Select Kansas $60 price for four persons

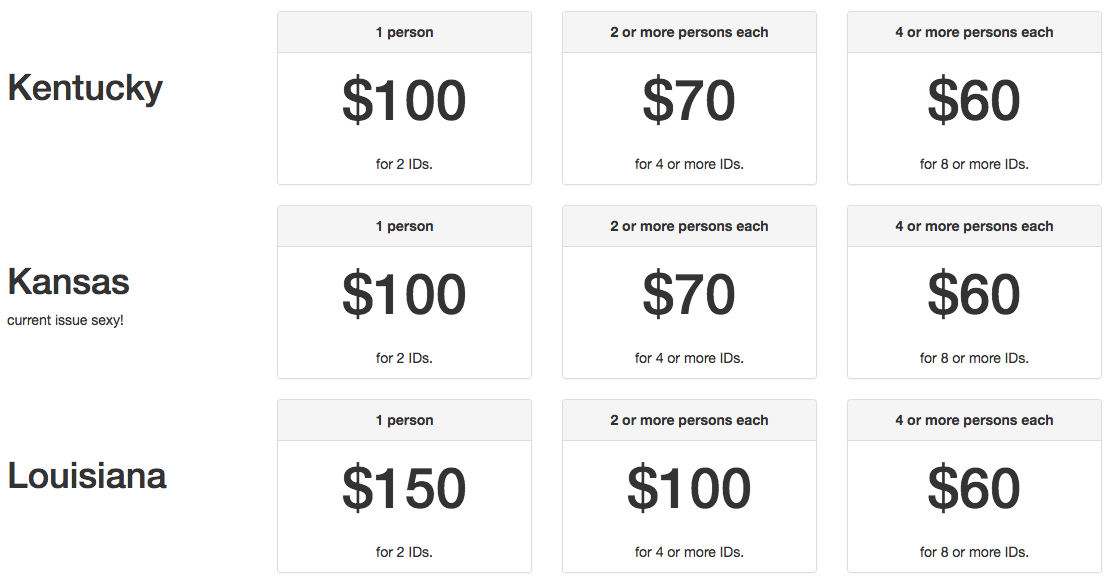974,294
